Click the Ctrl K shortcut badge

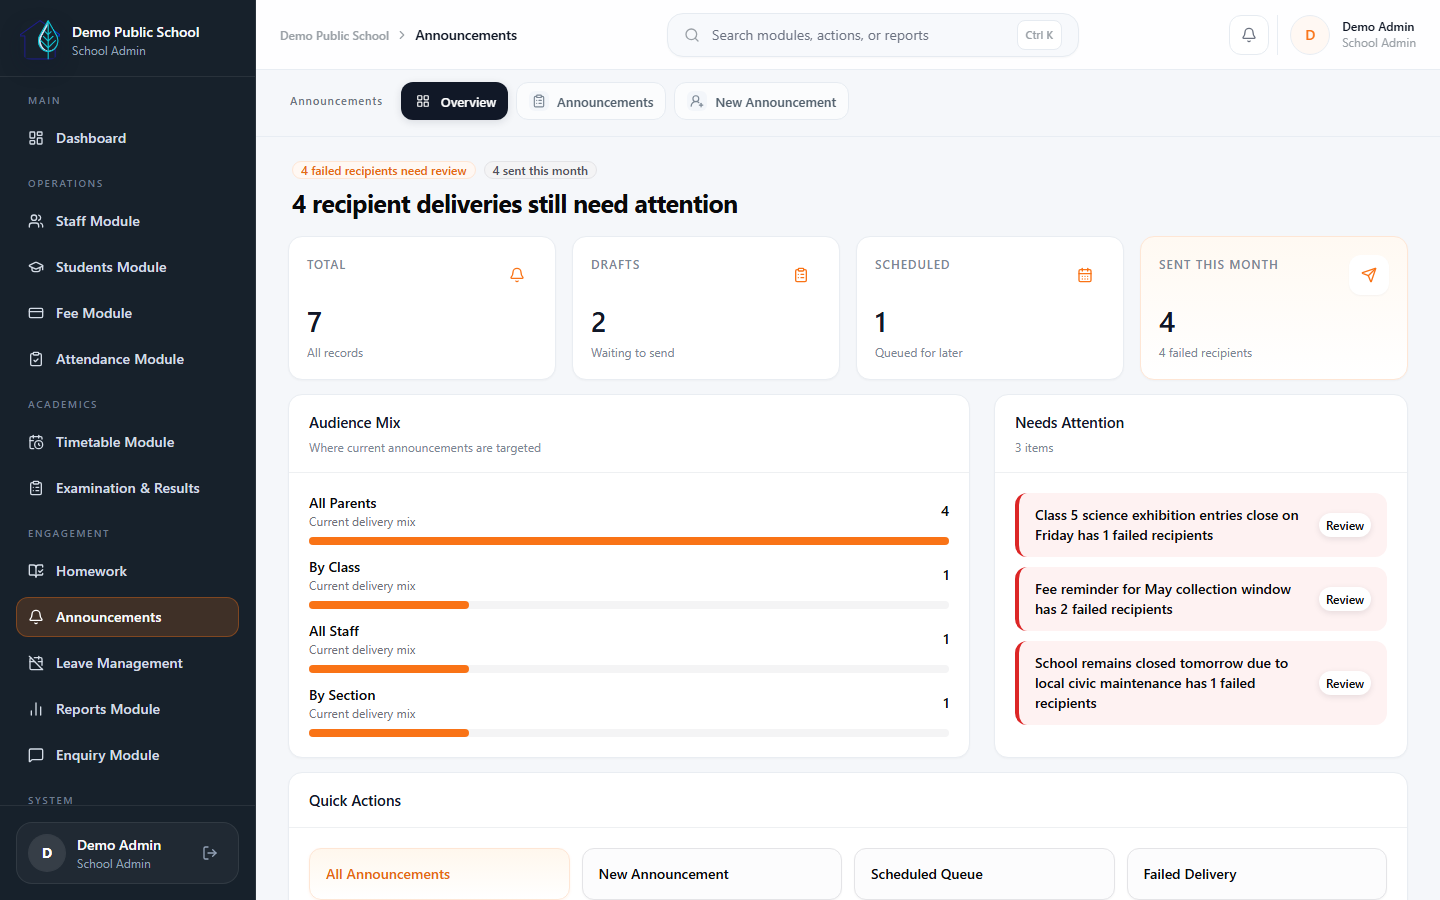[x=1040, y=35]
